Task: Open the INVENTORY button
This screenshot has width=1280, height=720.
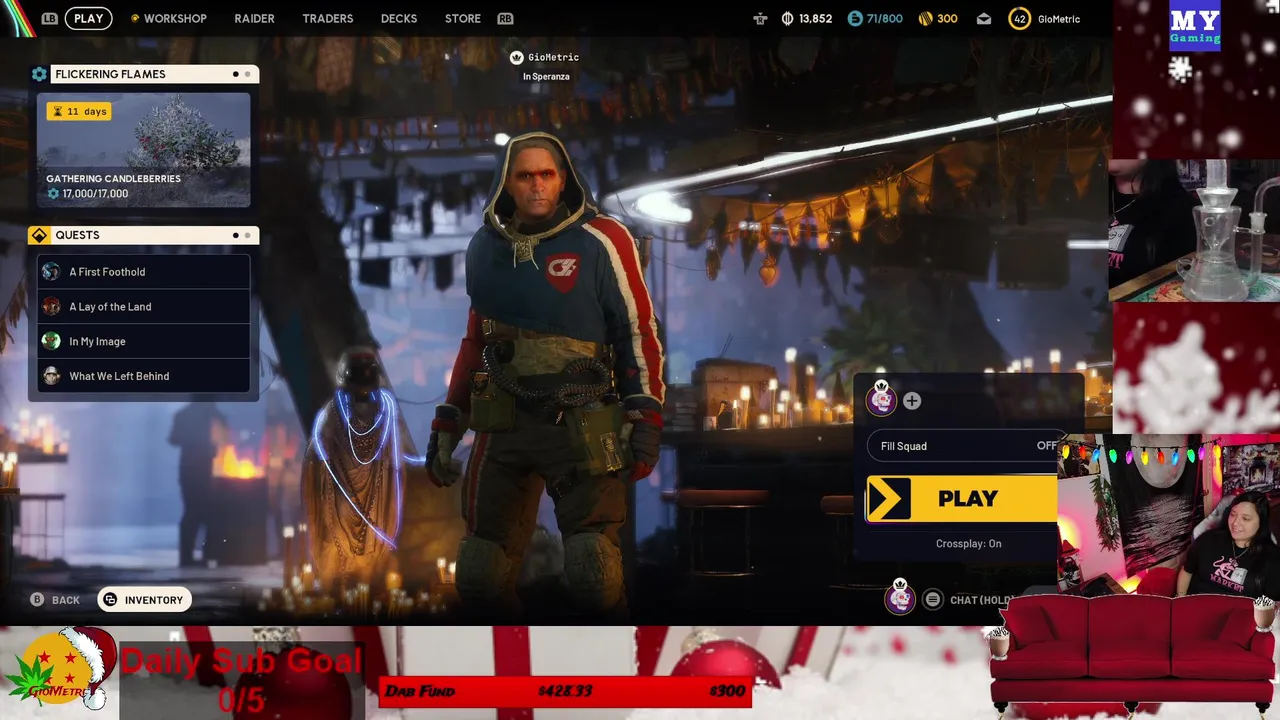Action: point(144,600)
